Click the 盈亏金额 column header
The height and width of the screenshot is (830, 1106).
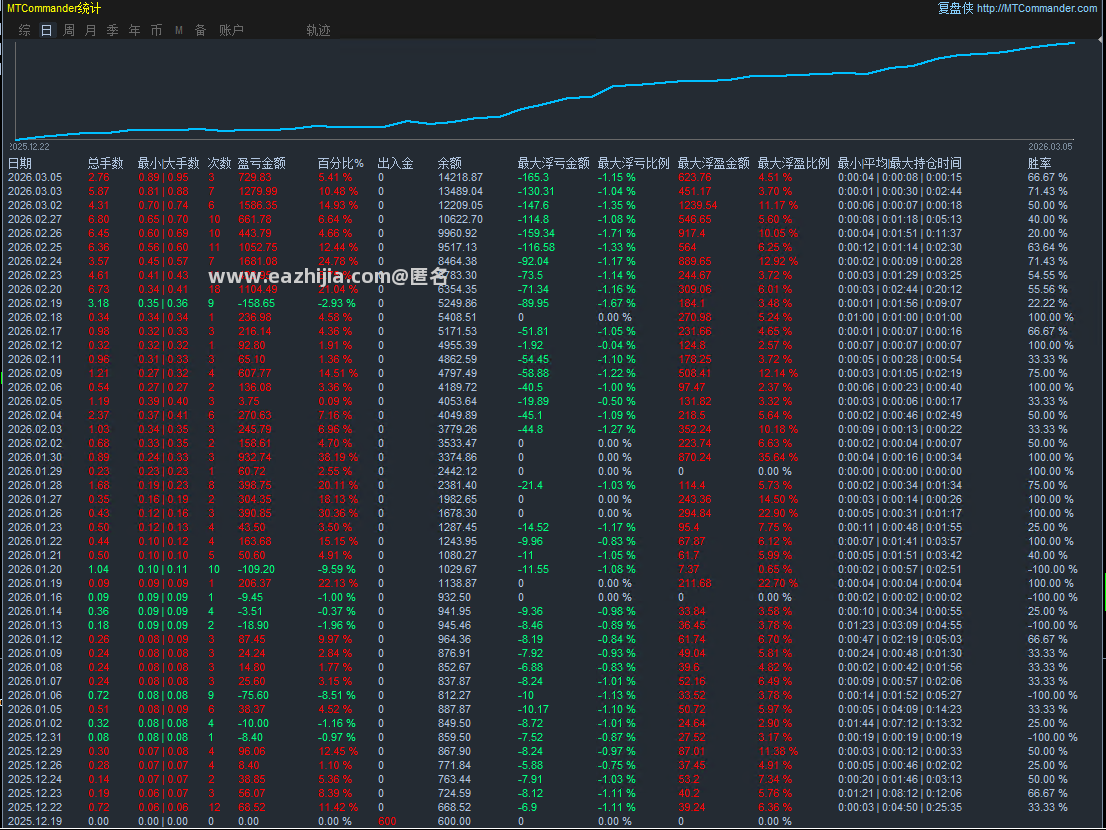tap(261, 163)
